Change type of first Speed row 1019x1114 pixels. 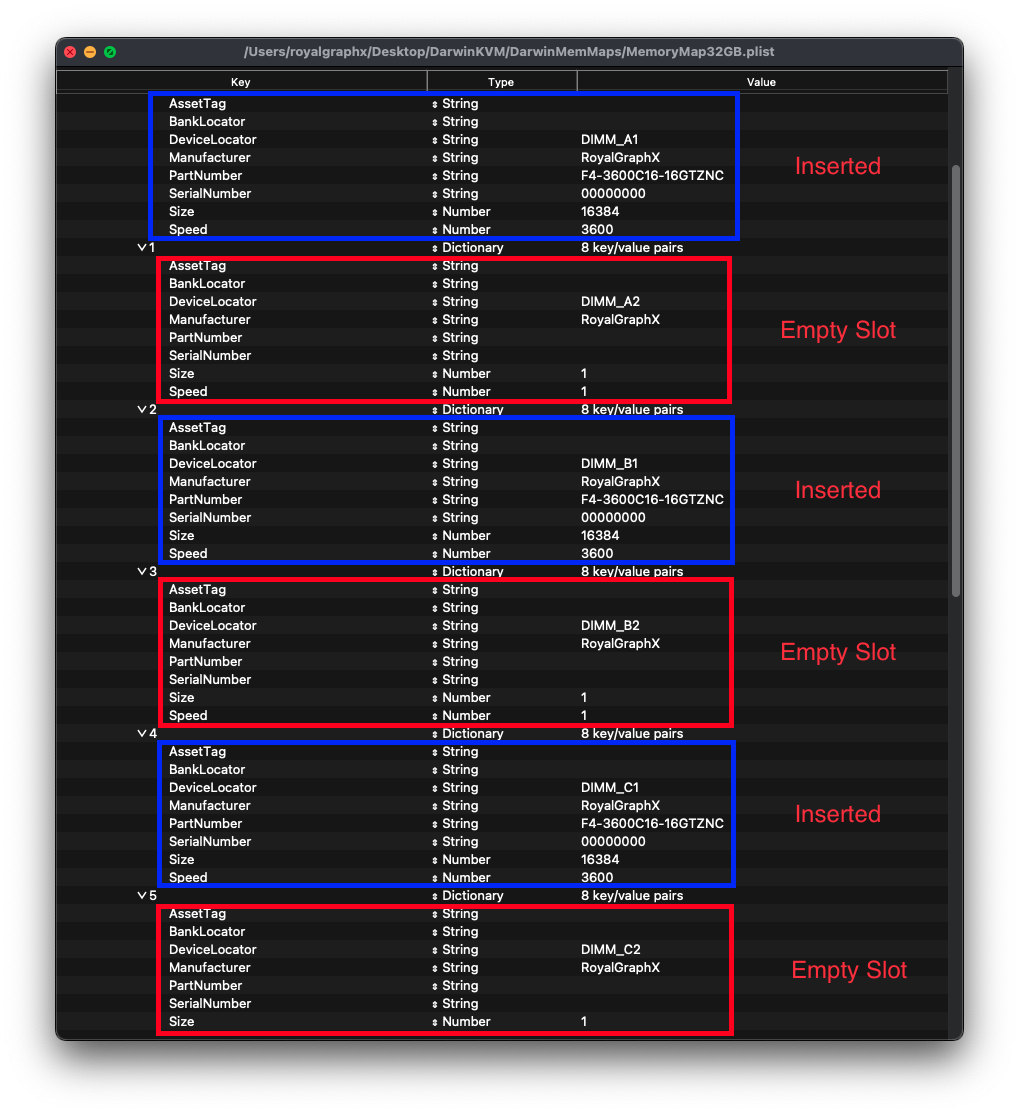click(x=435, y=229)
